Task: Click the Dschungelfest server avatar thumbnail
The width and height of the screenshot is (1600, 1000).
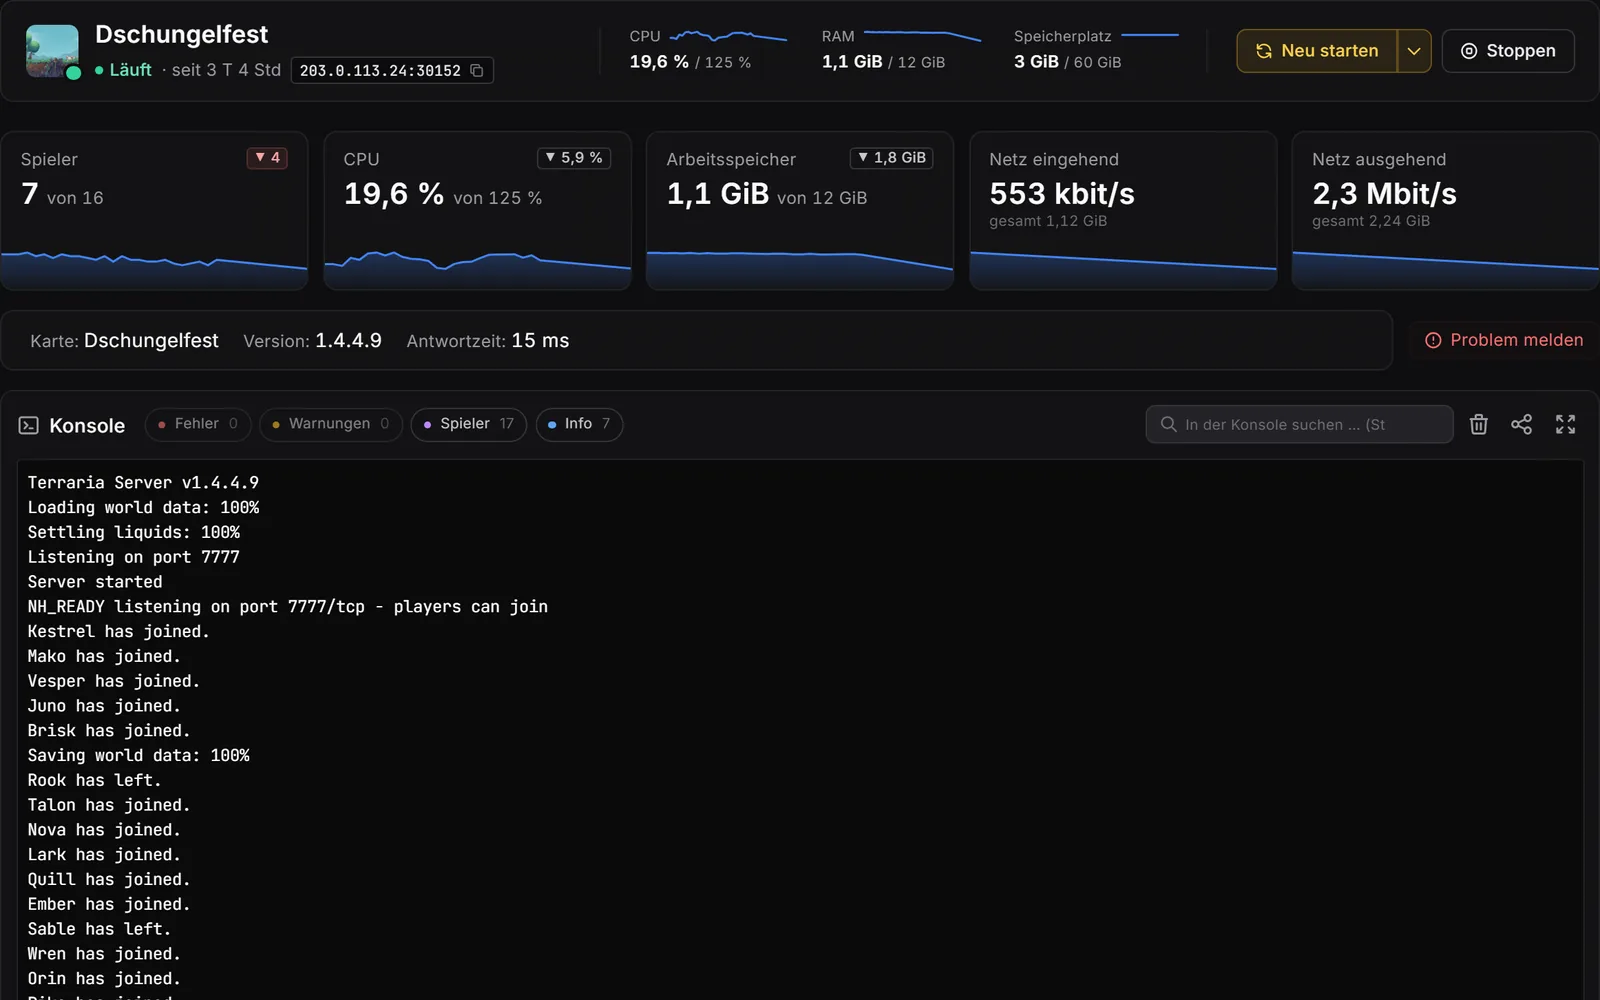Action: click(52, 51)
